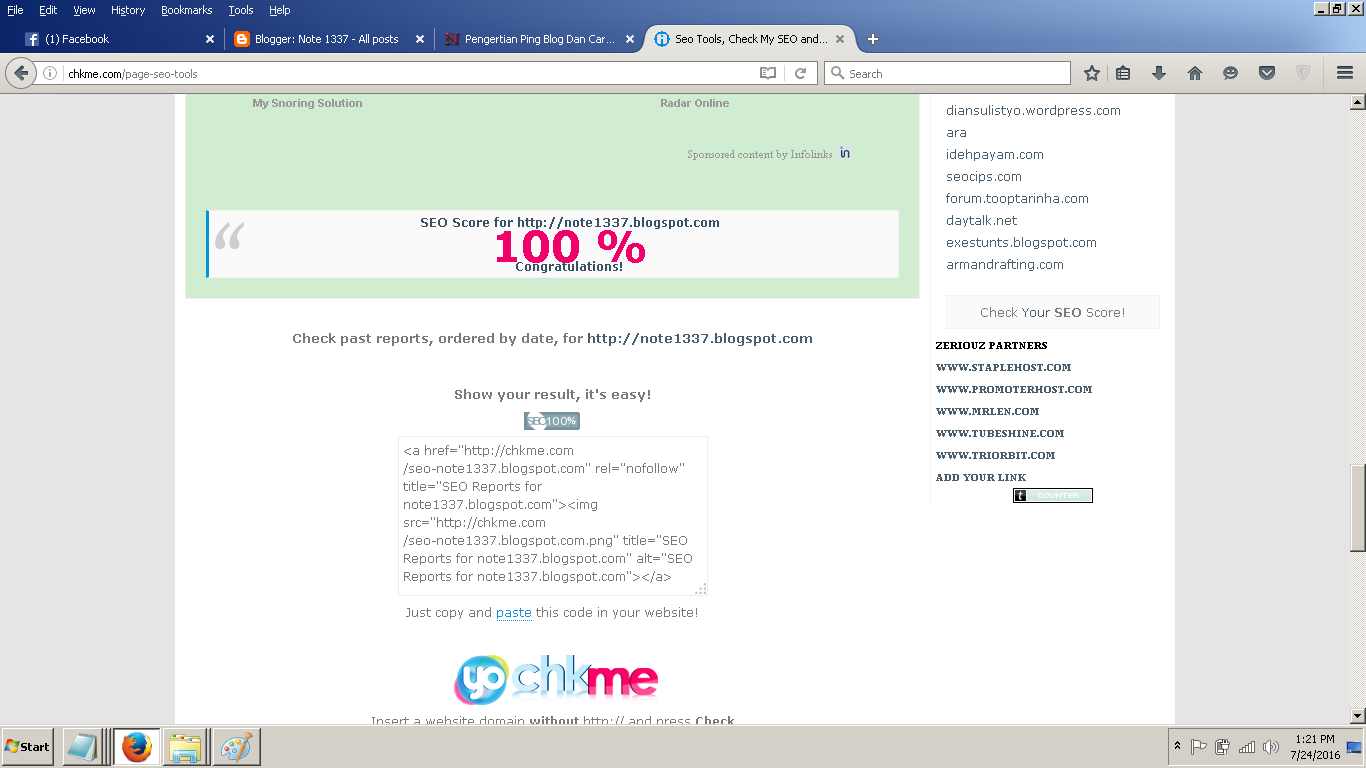Reload the current page
This screenshot has height=768, width=1366.
point(800,73)
